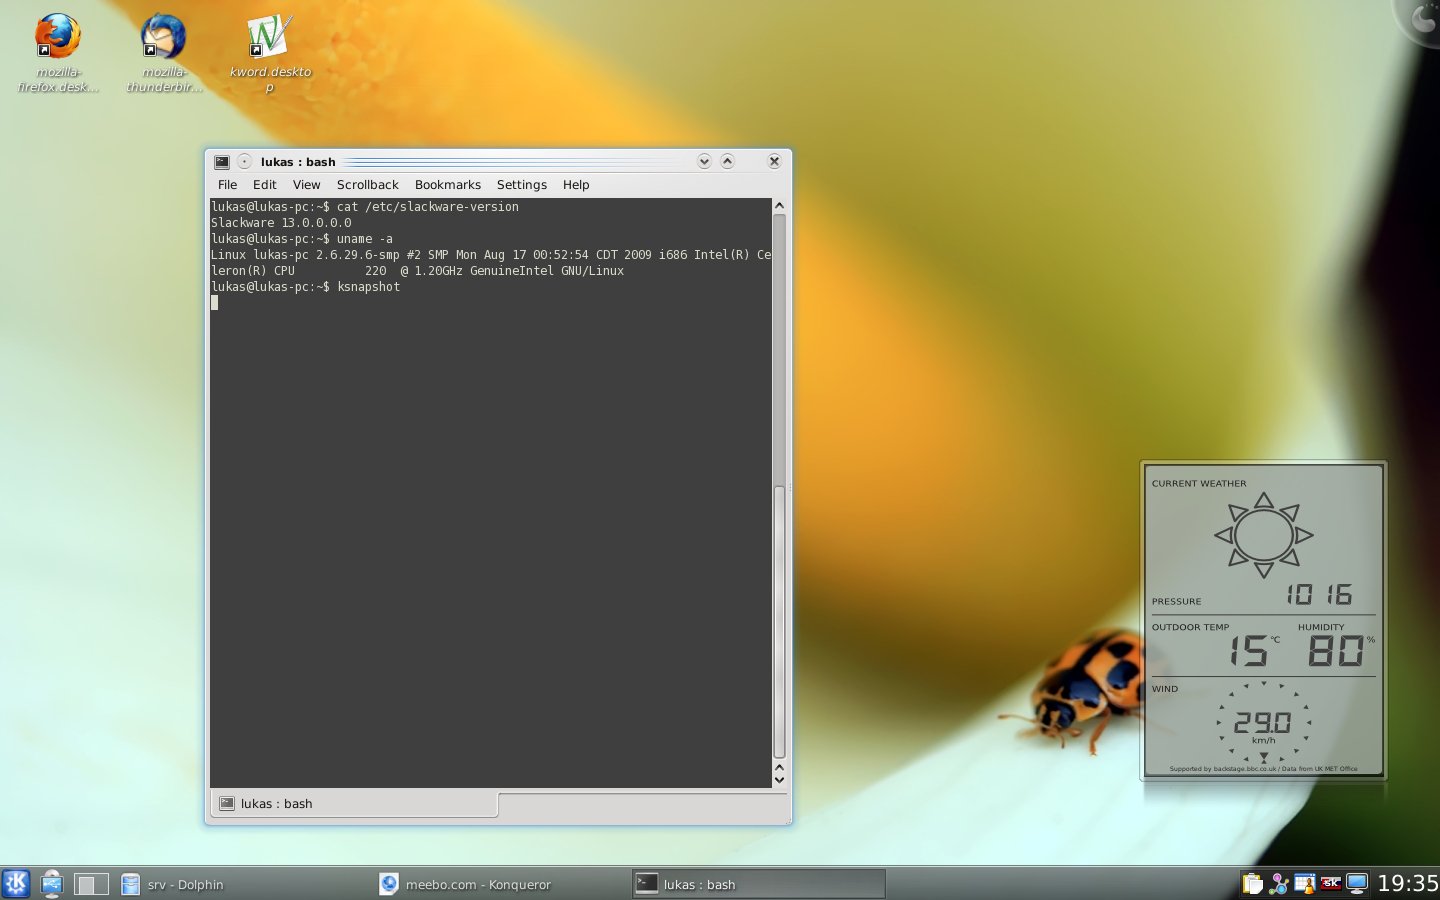Click the sun icon in weather widget

click(x=1264, y=535)
